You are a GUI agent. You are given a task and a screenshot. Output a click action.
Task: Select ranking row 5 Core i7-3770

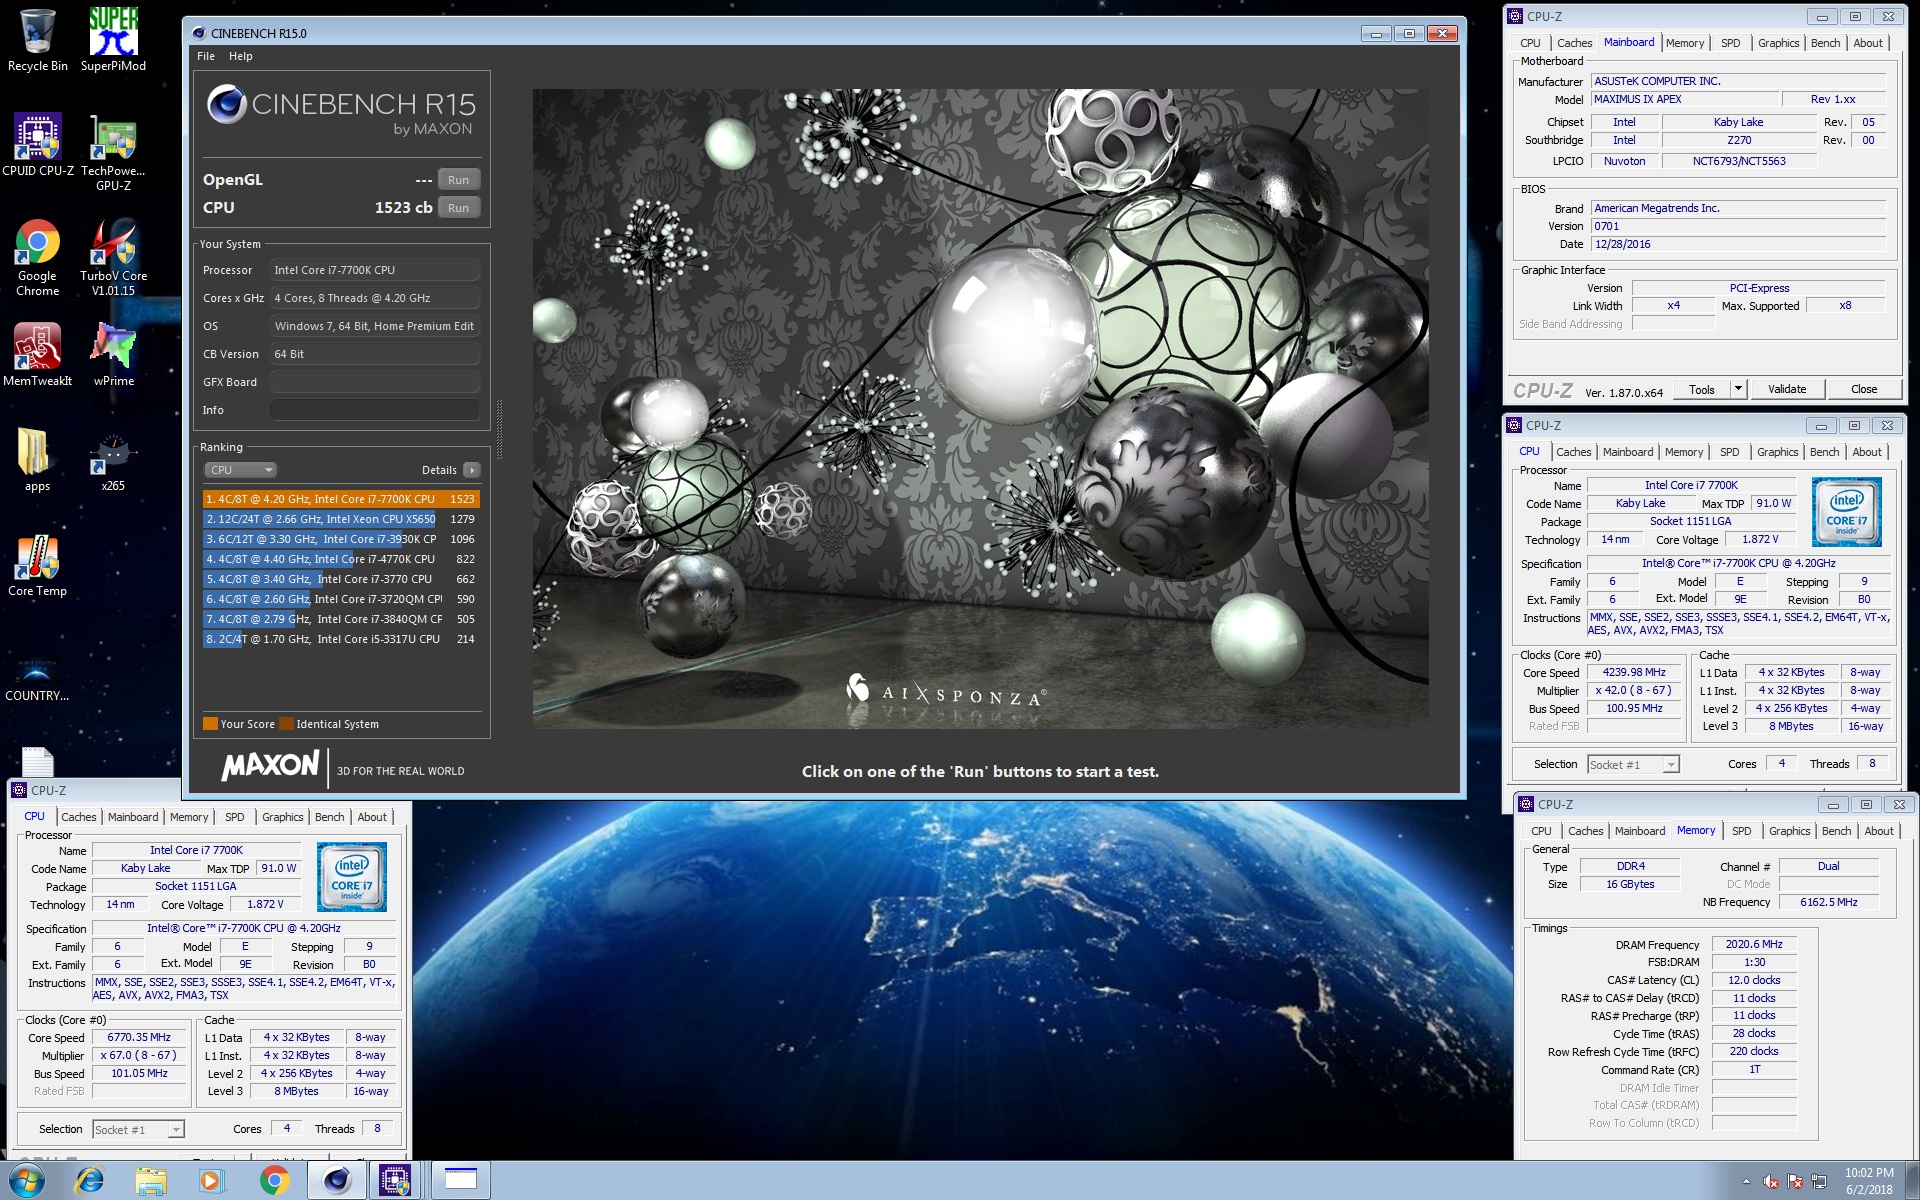point(341,579)
